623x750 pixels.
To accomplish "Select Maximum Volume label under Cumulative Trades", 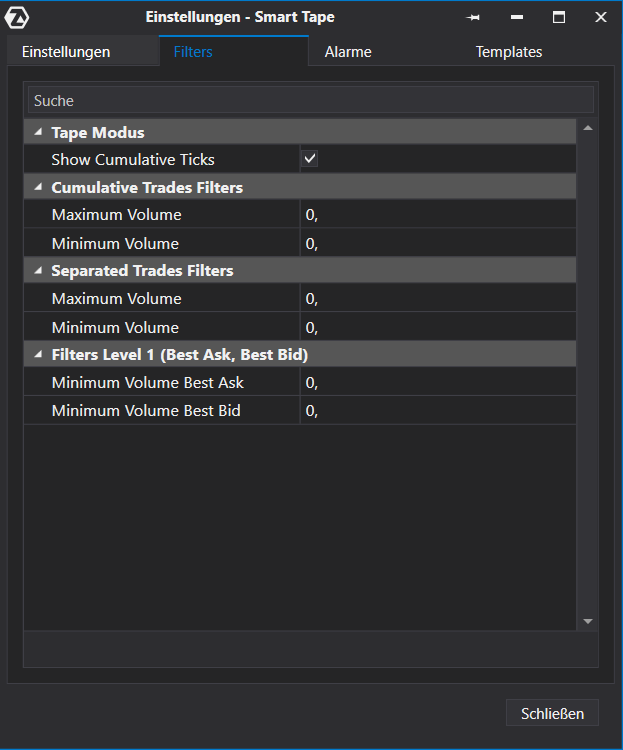I will pyautogui.click(x=116, y=215).
